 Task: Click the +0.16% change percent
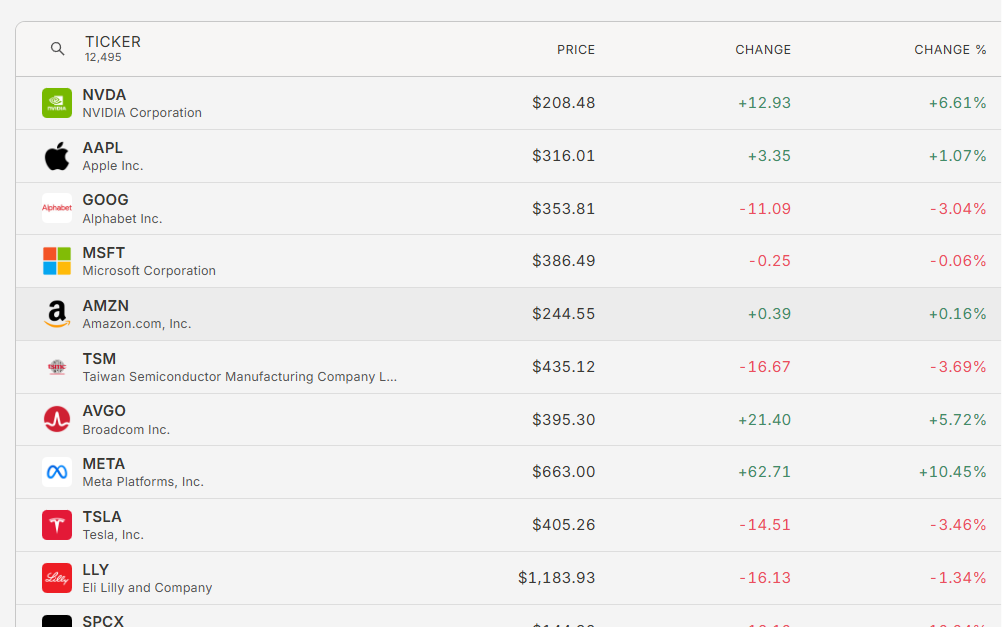(957, 314)
